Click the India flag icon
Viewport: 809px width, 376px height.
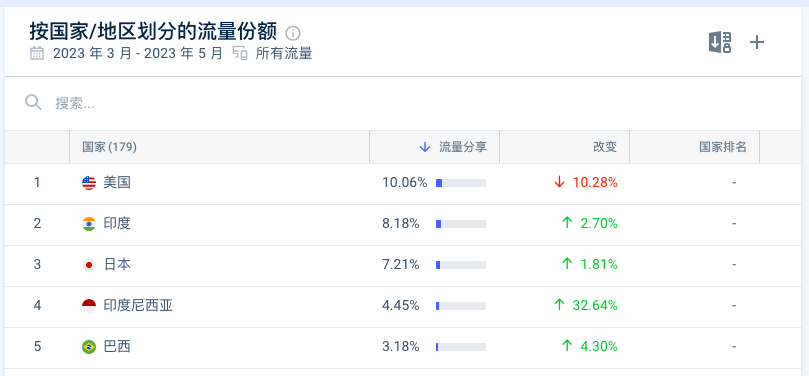click(x=89, y=224)
